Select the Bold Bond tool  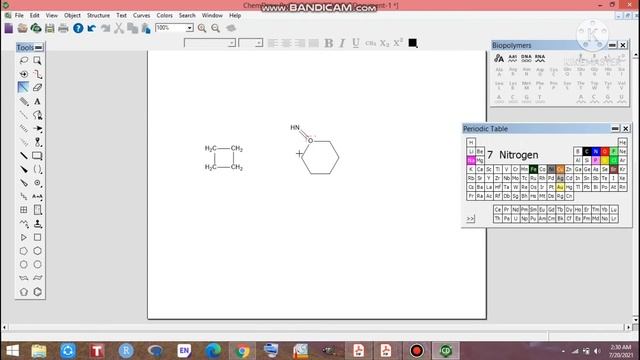[x=24, y=156]
